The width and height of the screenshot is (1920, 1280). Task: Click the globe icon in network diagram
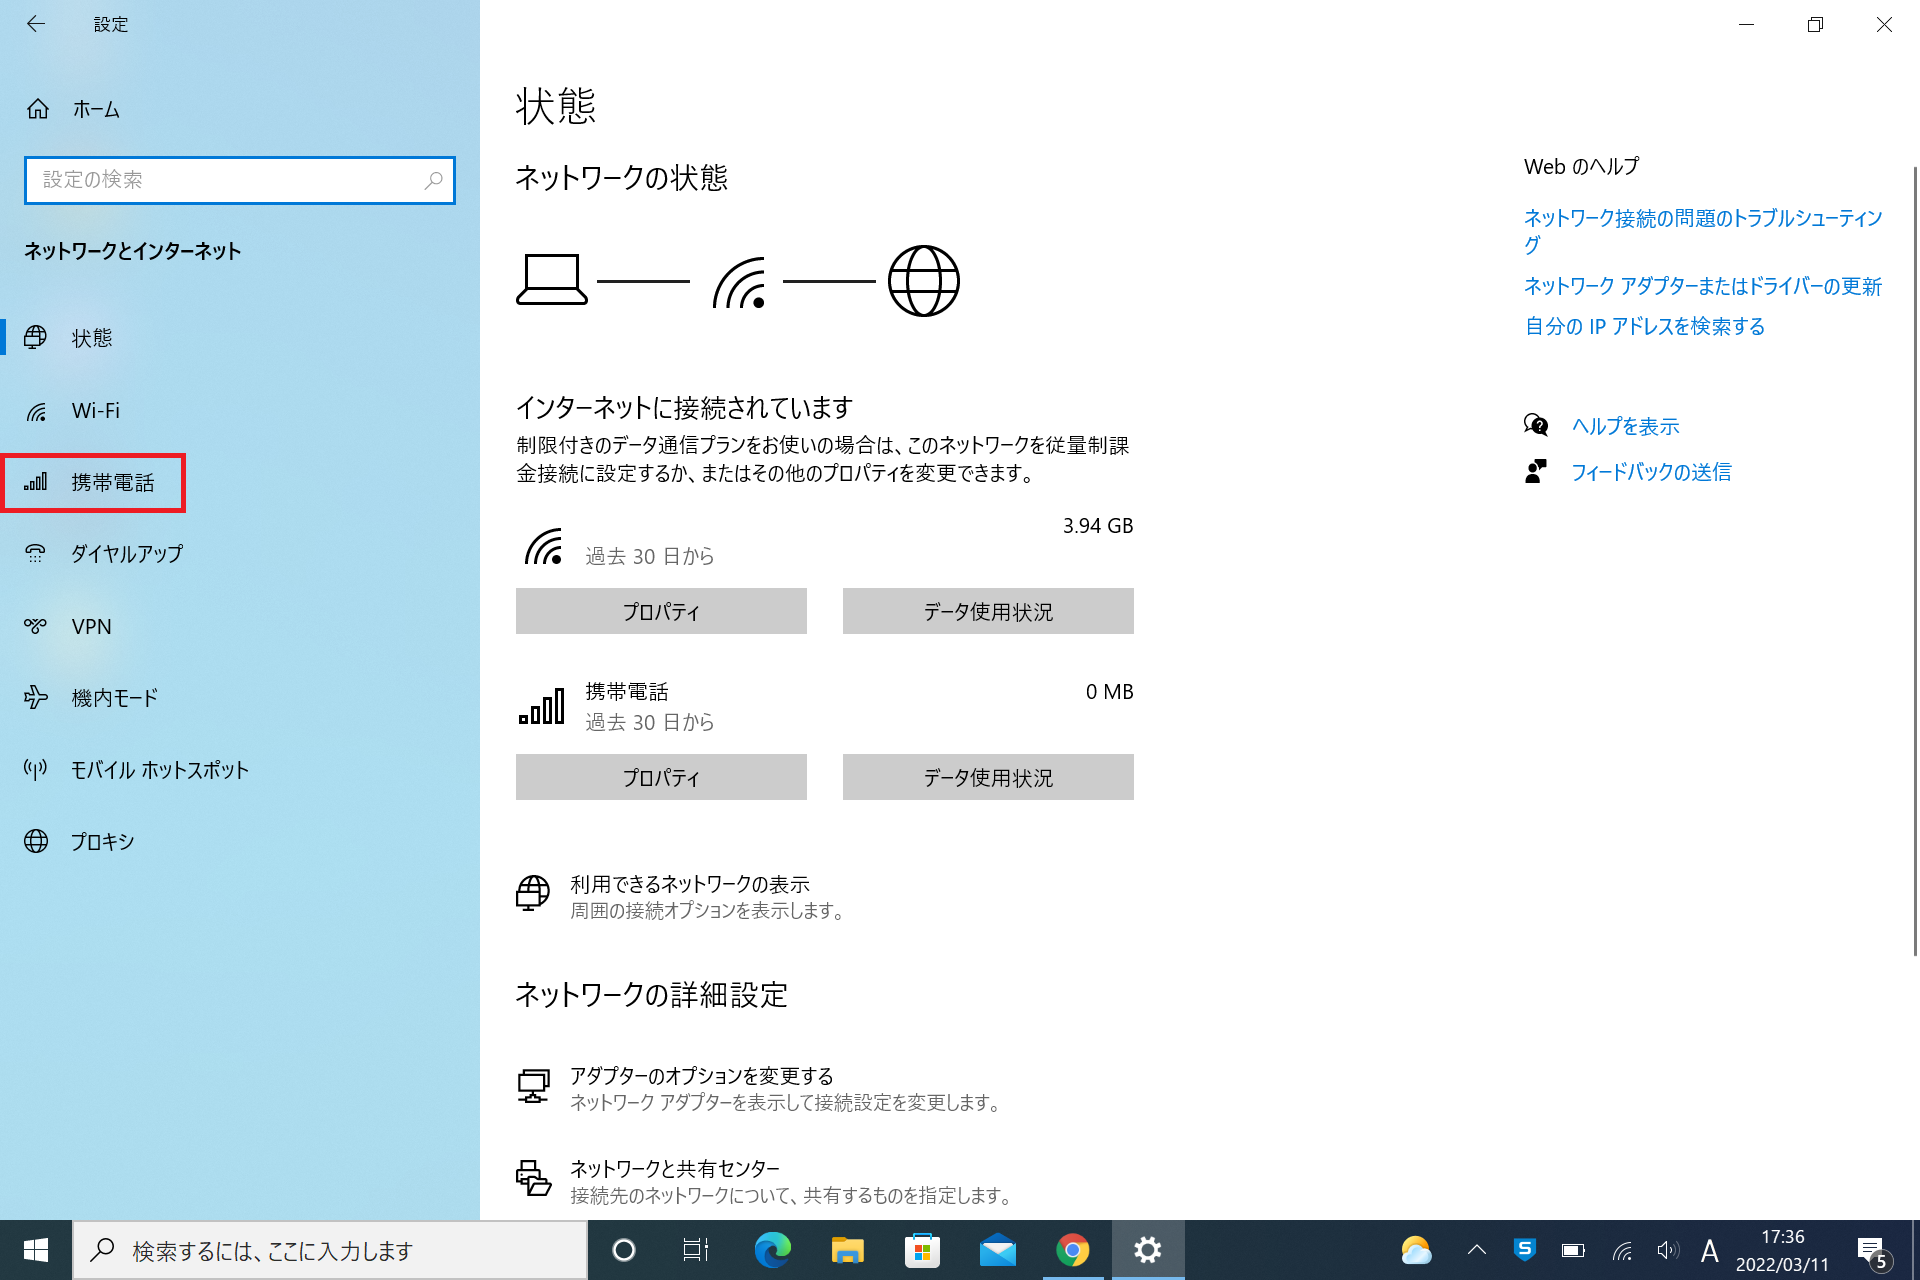tap(924, 281)
